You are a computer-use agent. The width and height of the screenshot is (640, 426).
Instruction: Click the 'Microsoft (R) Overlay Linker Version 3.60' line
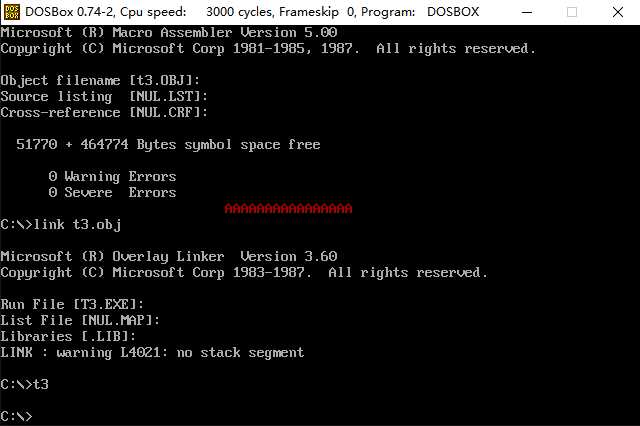[x=169, y=256]
